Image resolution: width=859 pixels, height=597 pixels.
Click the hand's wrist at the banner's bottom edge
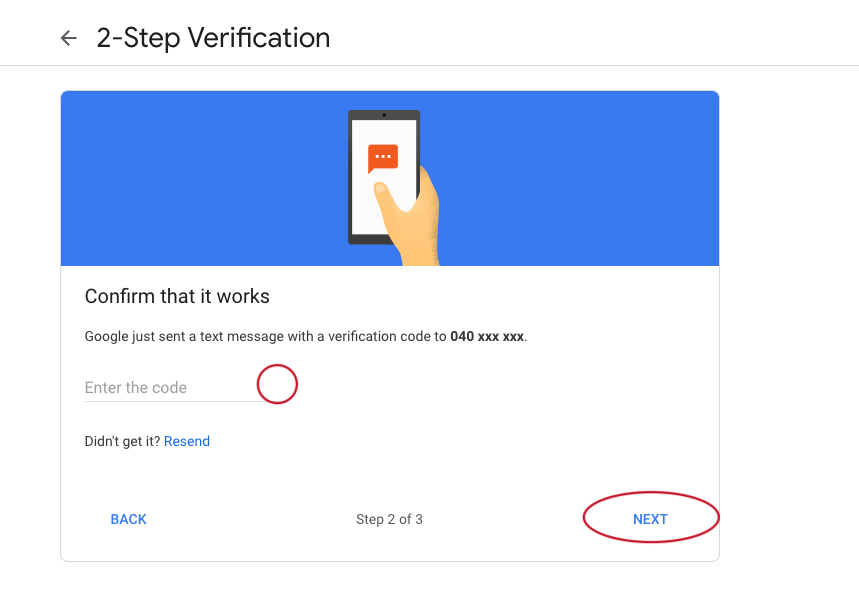pyautogui.click(x=420, y=255)
